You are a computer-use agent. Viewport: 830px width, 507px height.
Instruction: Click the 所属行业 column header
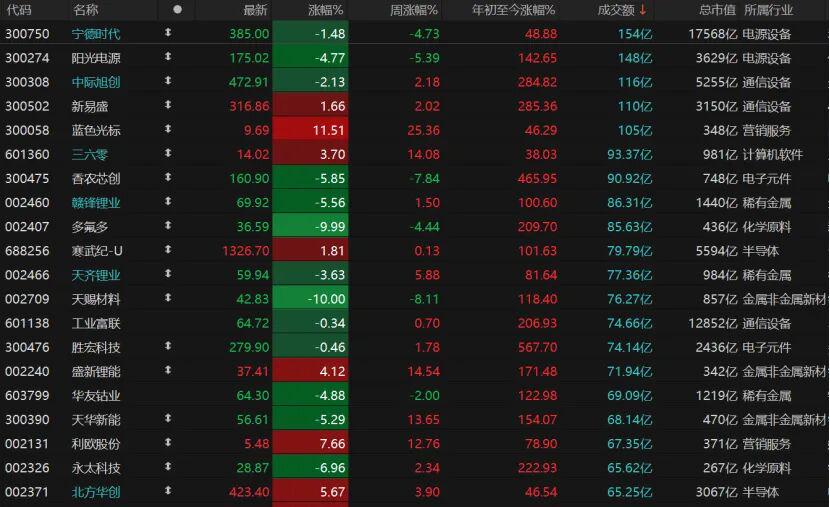click(x=768, y=10)
